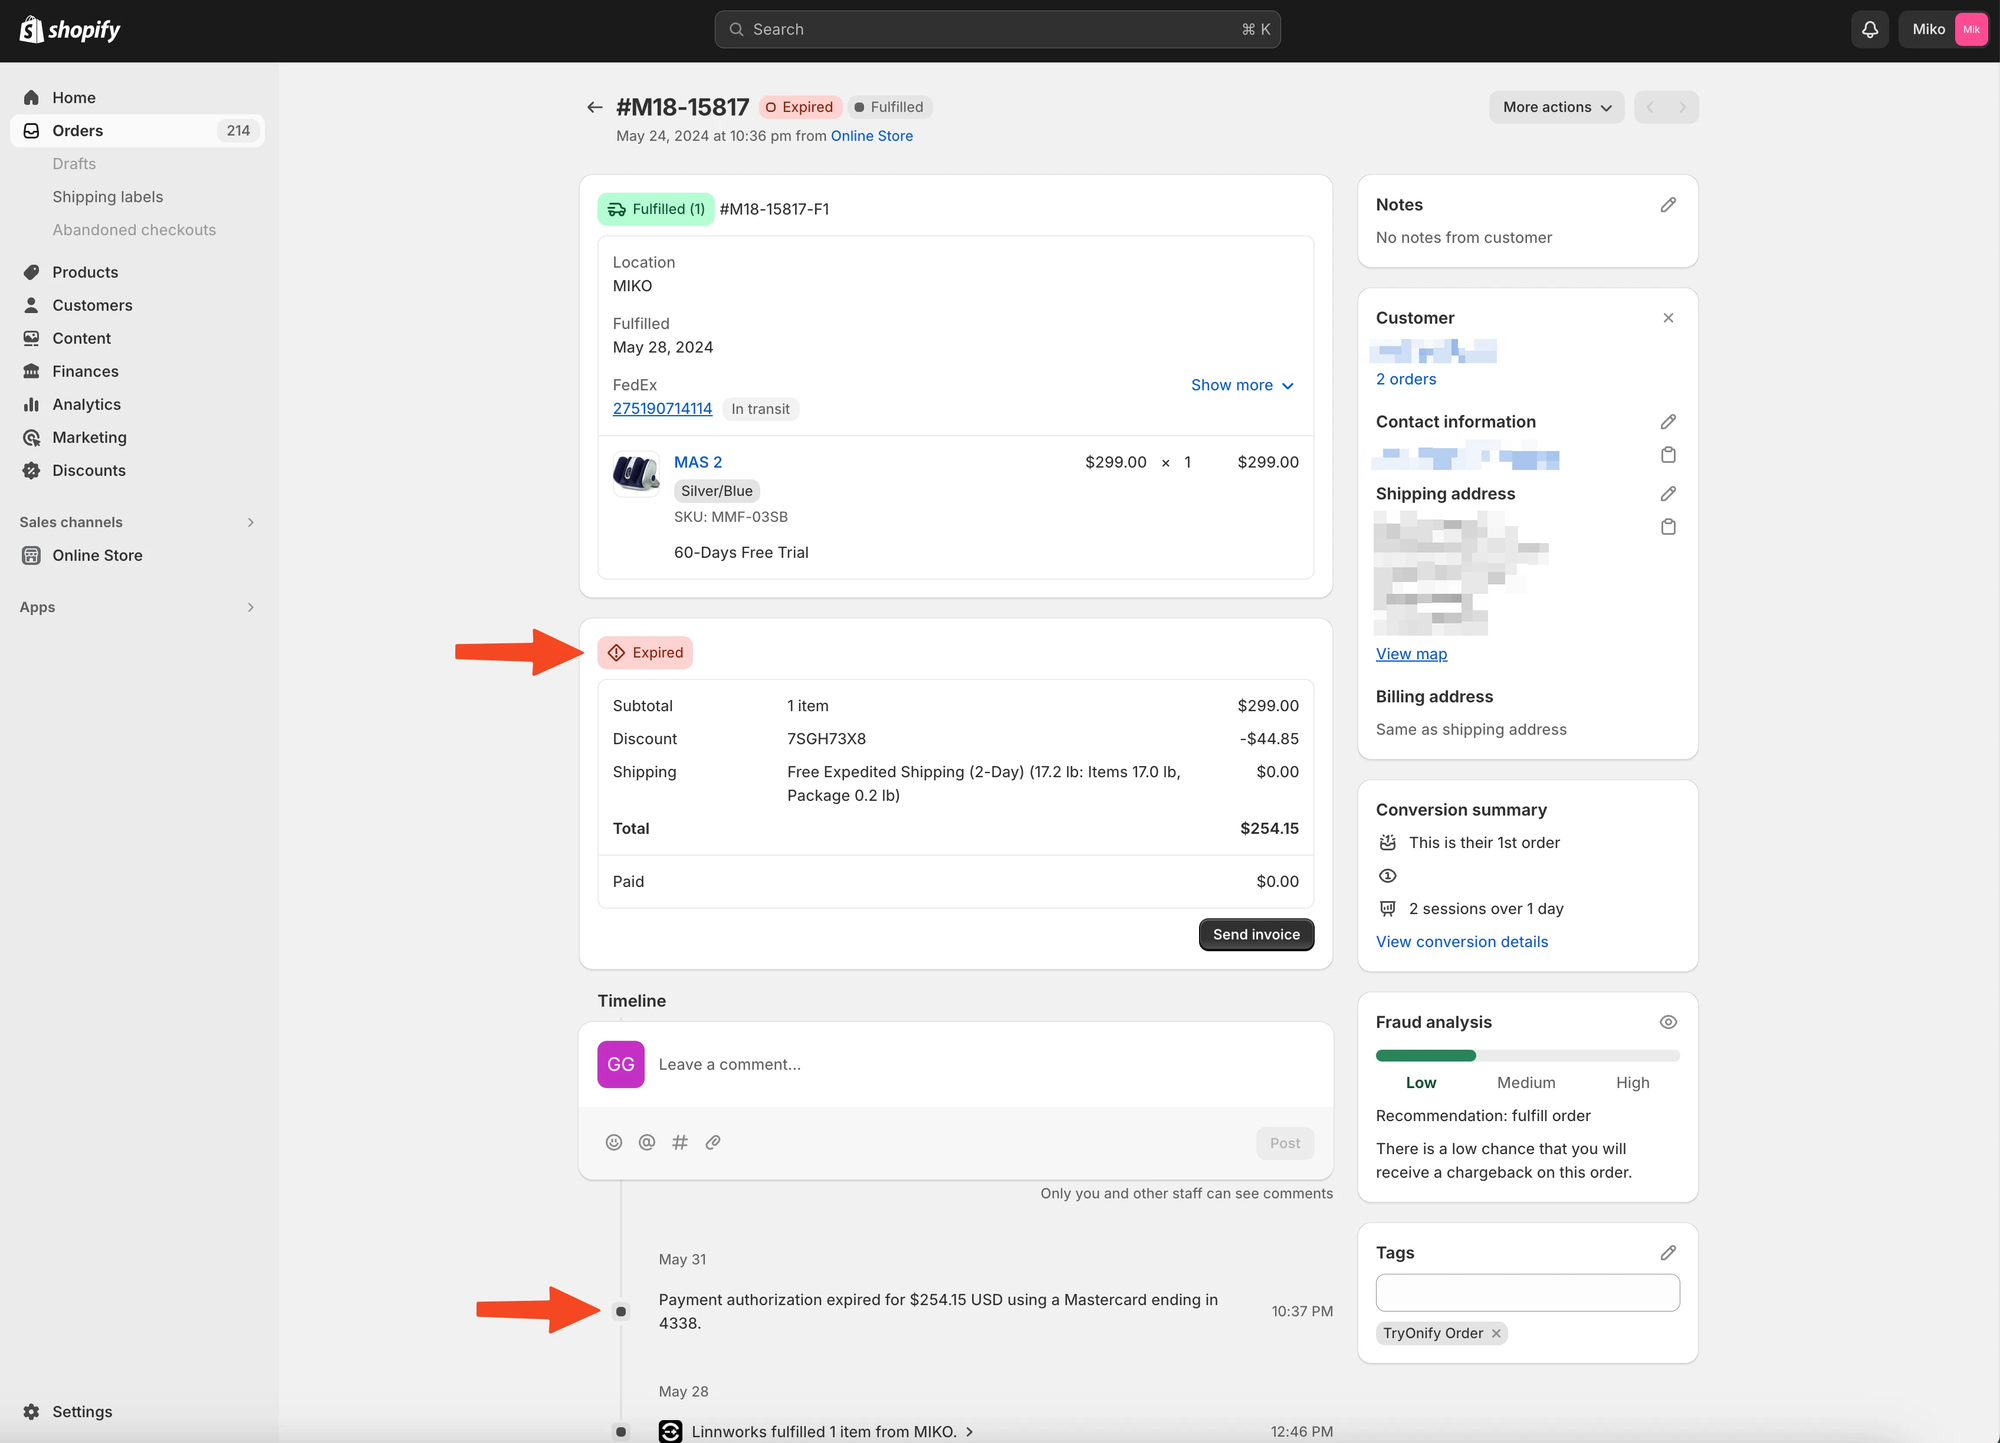This screenshot has width=2000, height=1443.
Task: Copy shipping address clipboard icon
Action: [1668, 527]
